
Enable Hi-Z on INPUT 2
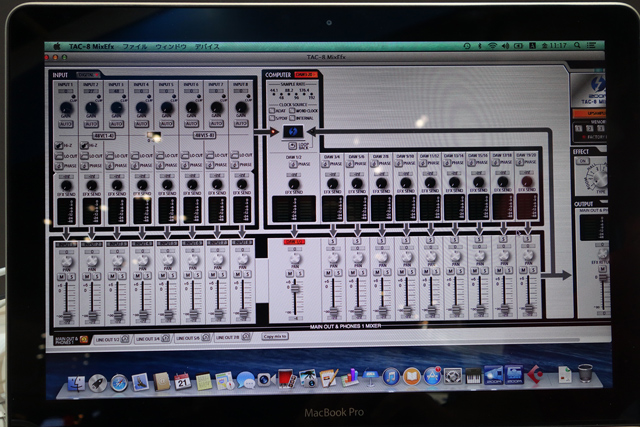(x=84, y=145)
